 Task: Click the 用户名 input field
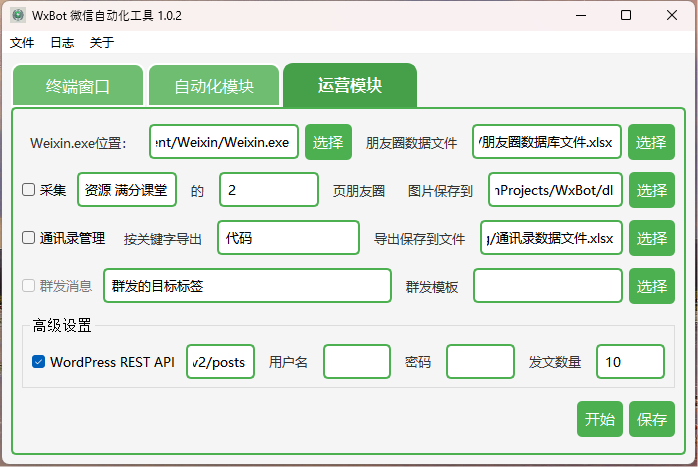pos(357,361)
